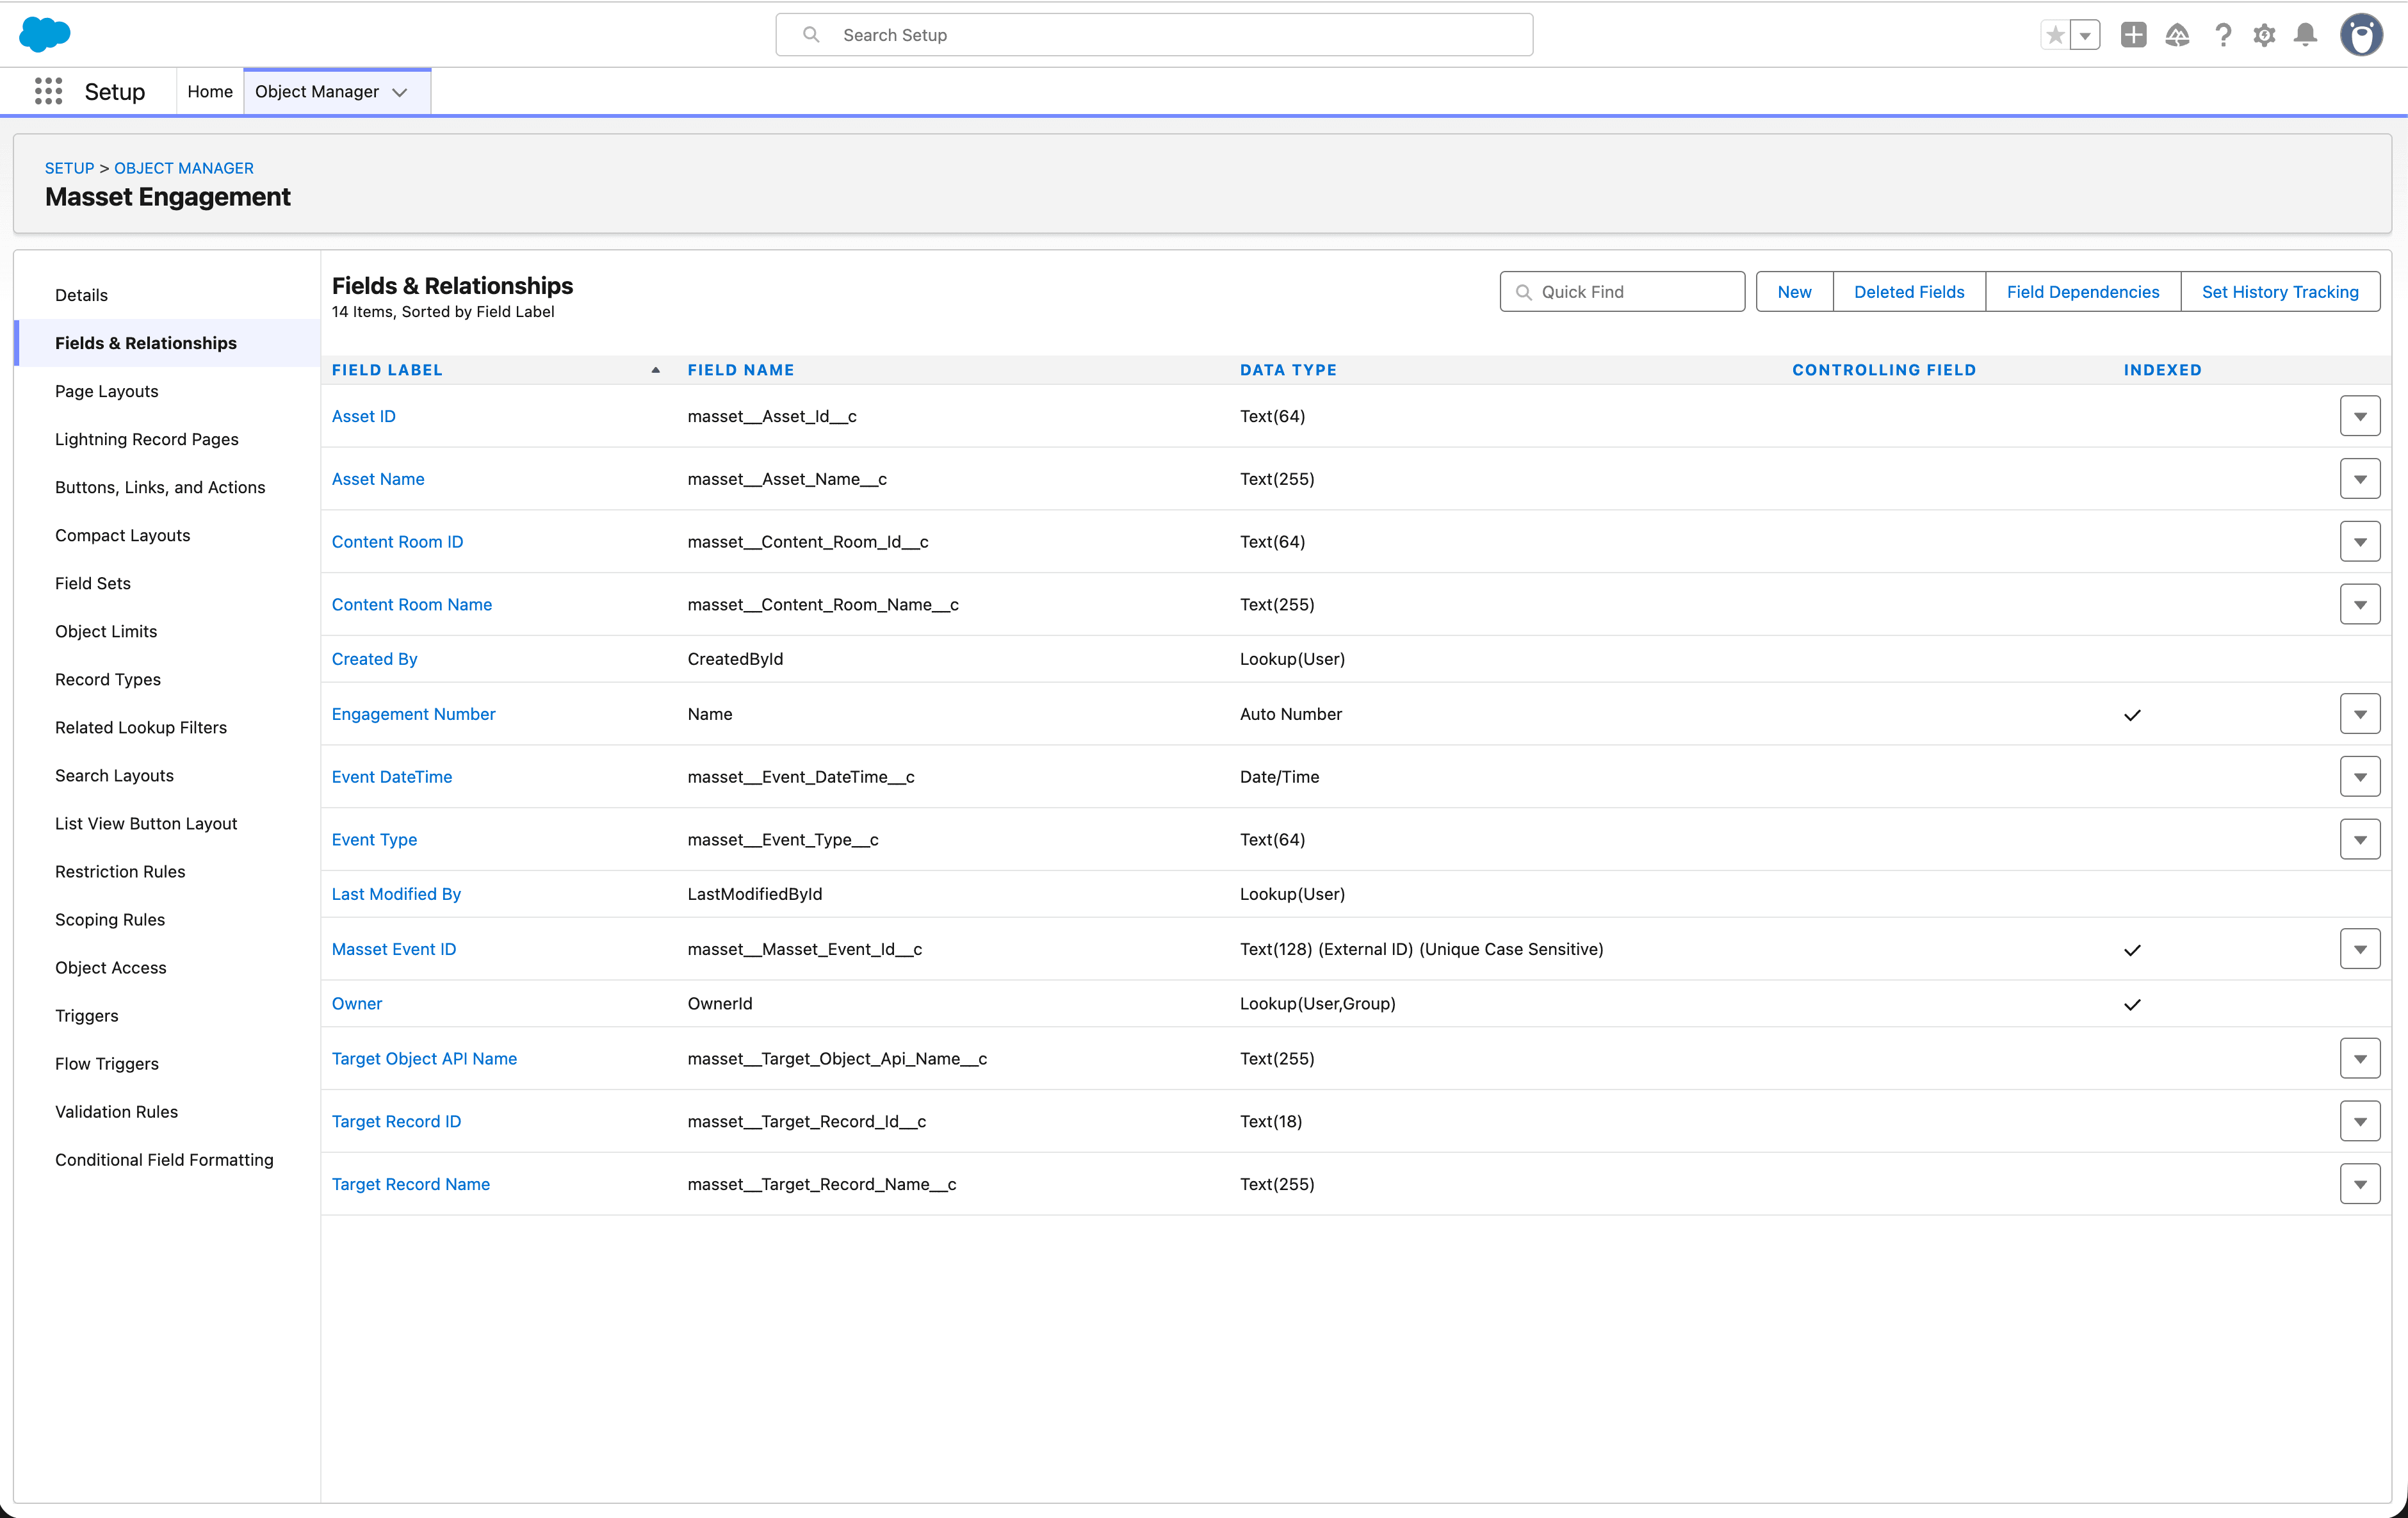Click the indexed checkmark for Masset Event ID
This screenshot has height=1518, width=2408.
tap(2132, 950)
